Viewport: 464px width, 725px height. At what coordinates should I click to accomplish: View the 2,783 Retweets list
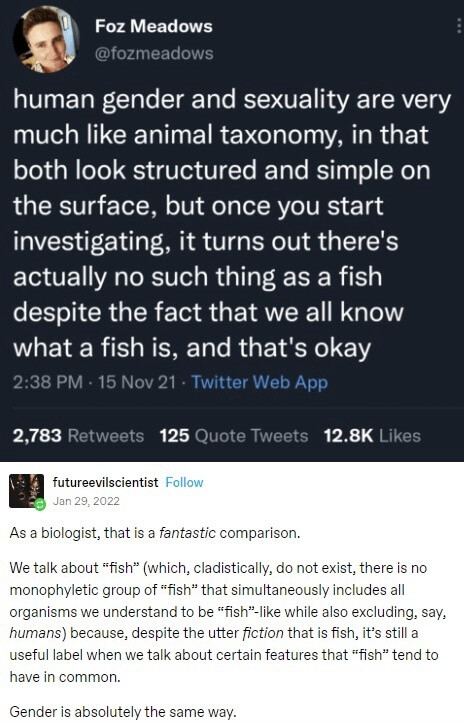click(78, 436)
